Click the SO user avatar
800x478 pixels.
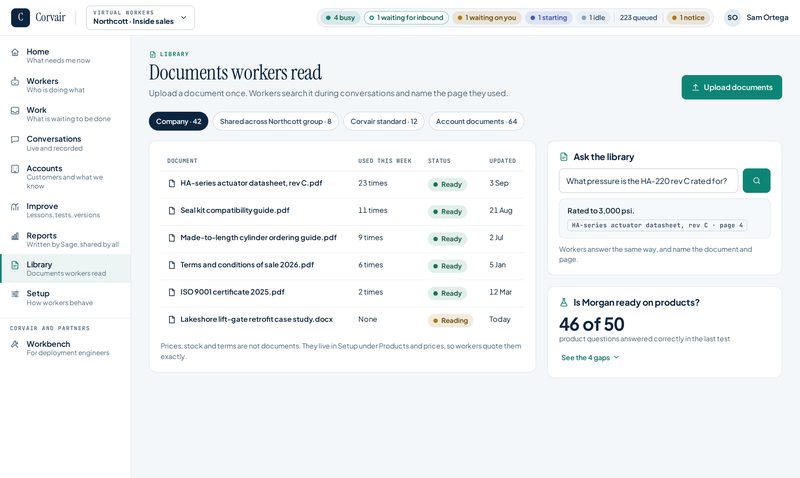tap(733, 17)
